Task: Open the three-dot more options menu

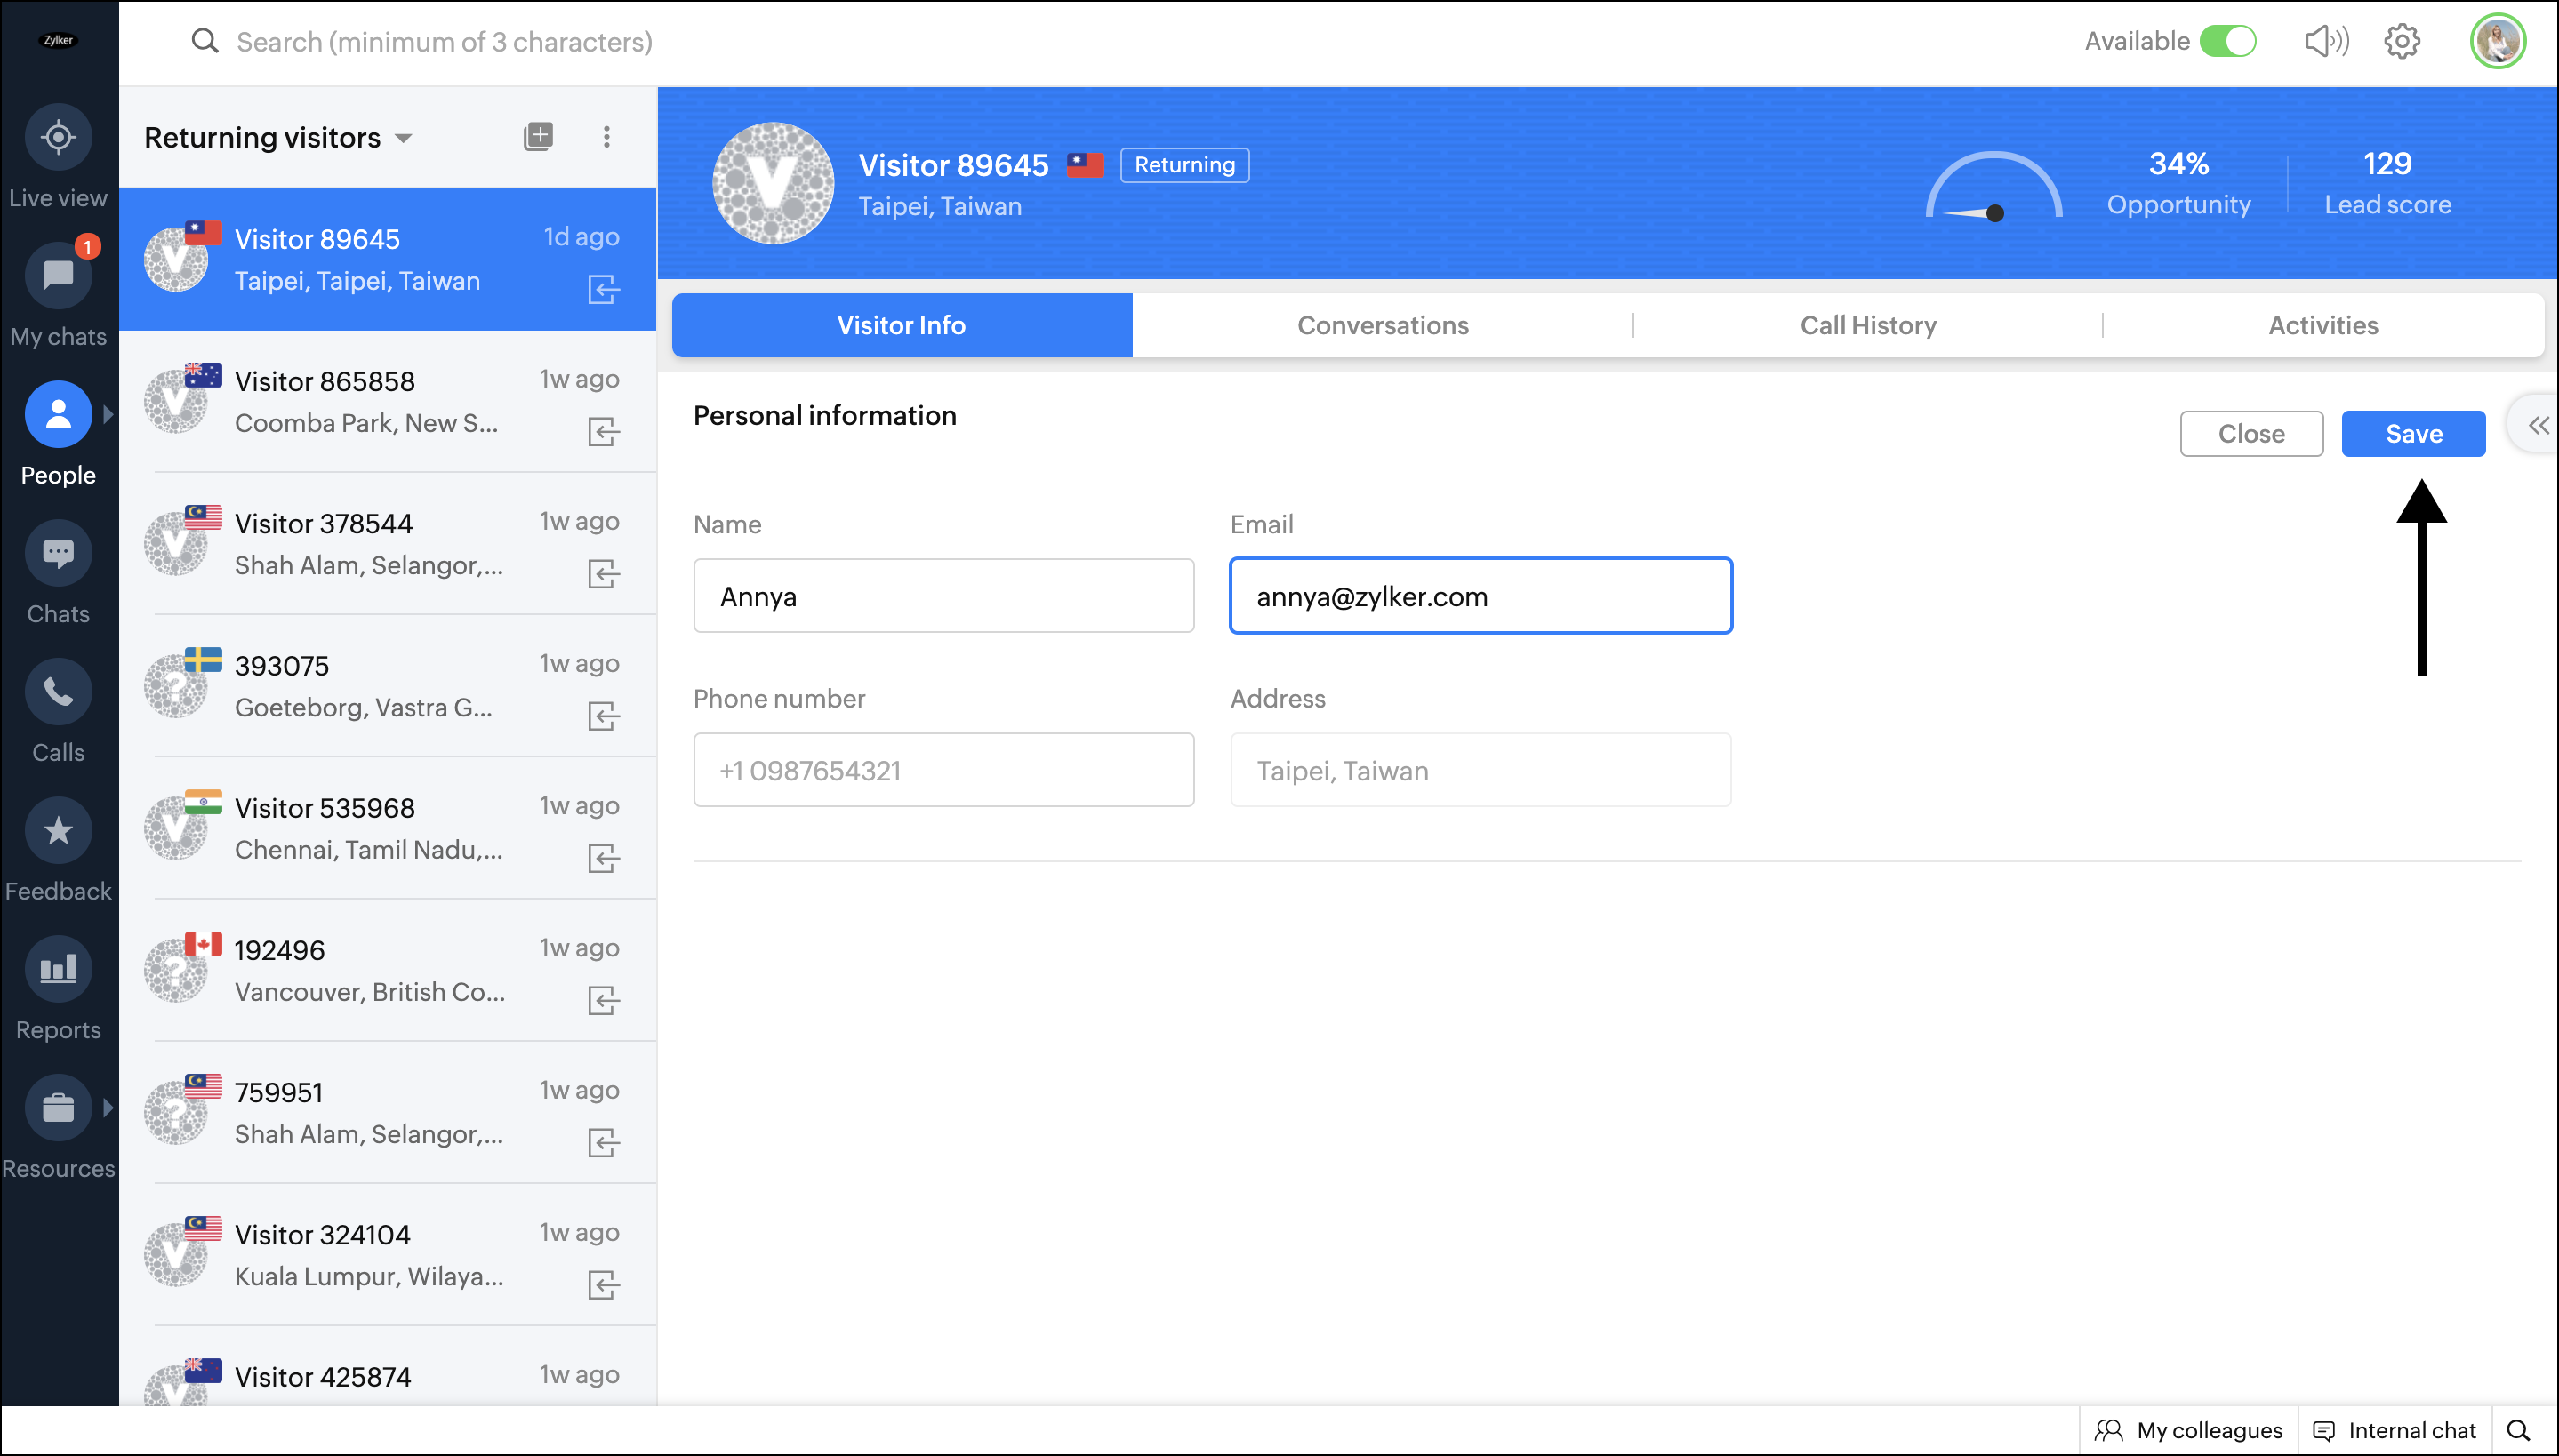Action: pyautogui.click(x=606, y=137)
